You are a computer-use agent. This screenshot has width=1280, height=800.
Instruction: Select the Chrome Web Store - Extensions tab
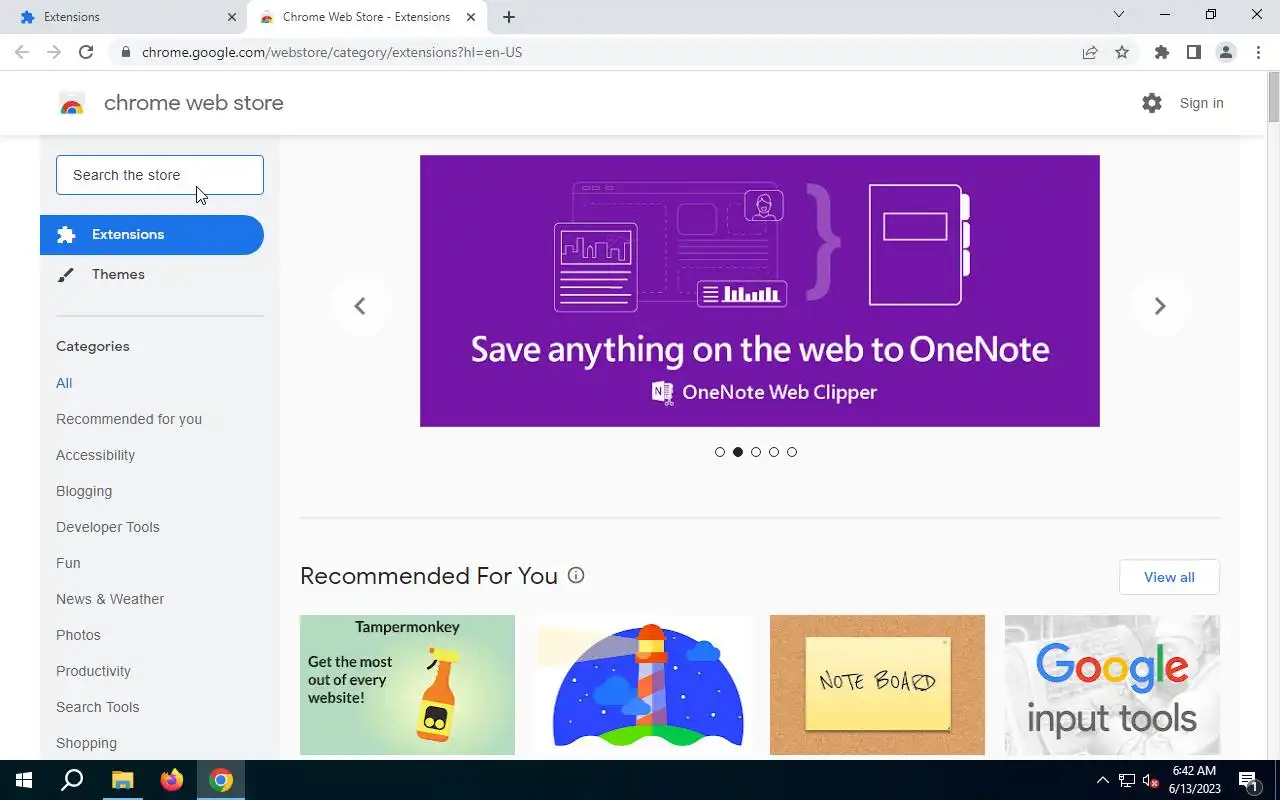(366, 17)
